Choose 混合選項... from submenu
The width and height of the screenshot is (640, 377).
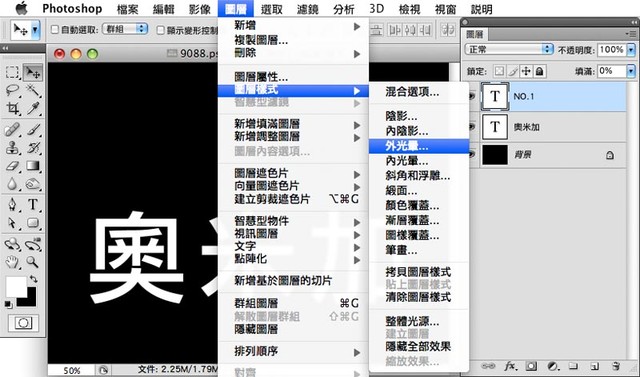[x=419, y=92]
